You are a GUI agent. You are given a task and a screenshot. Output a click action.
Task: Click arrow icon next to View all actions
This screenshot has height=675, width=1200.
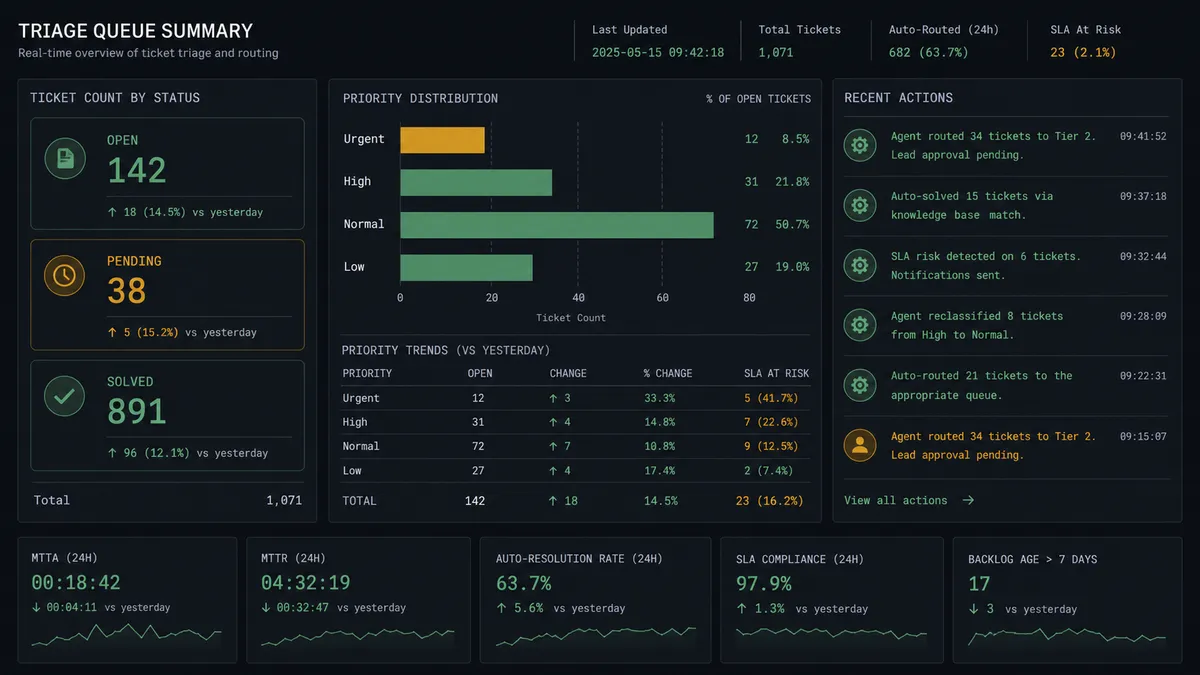click(968, 500)
